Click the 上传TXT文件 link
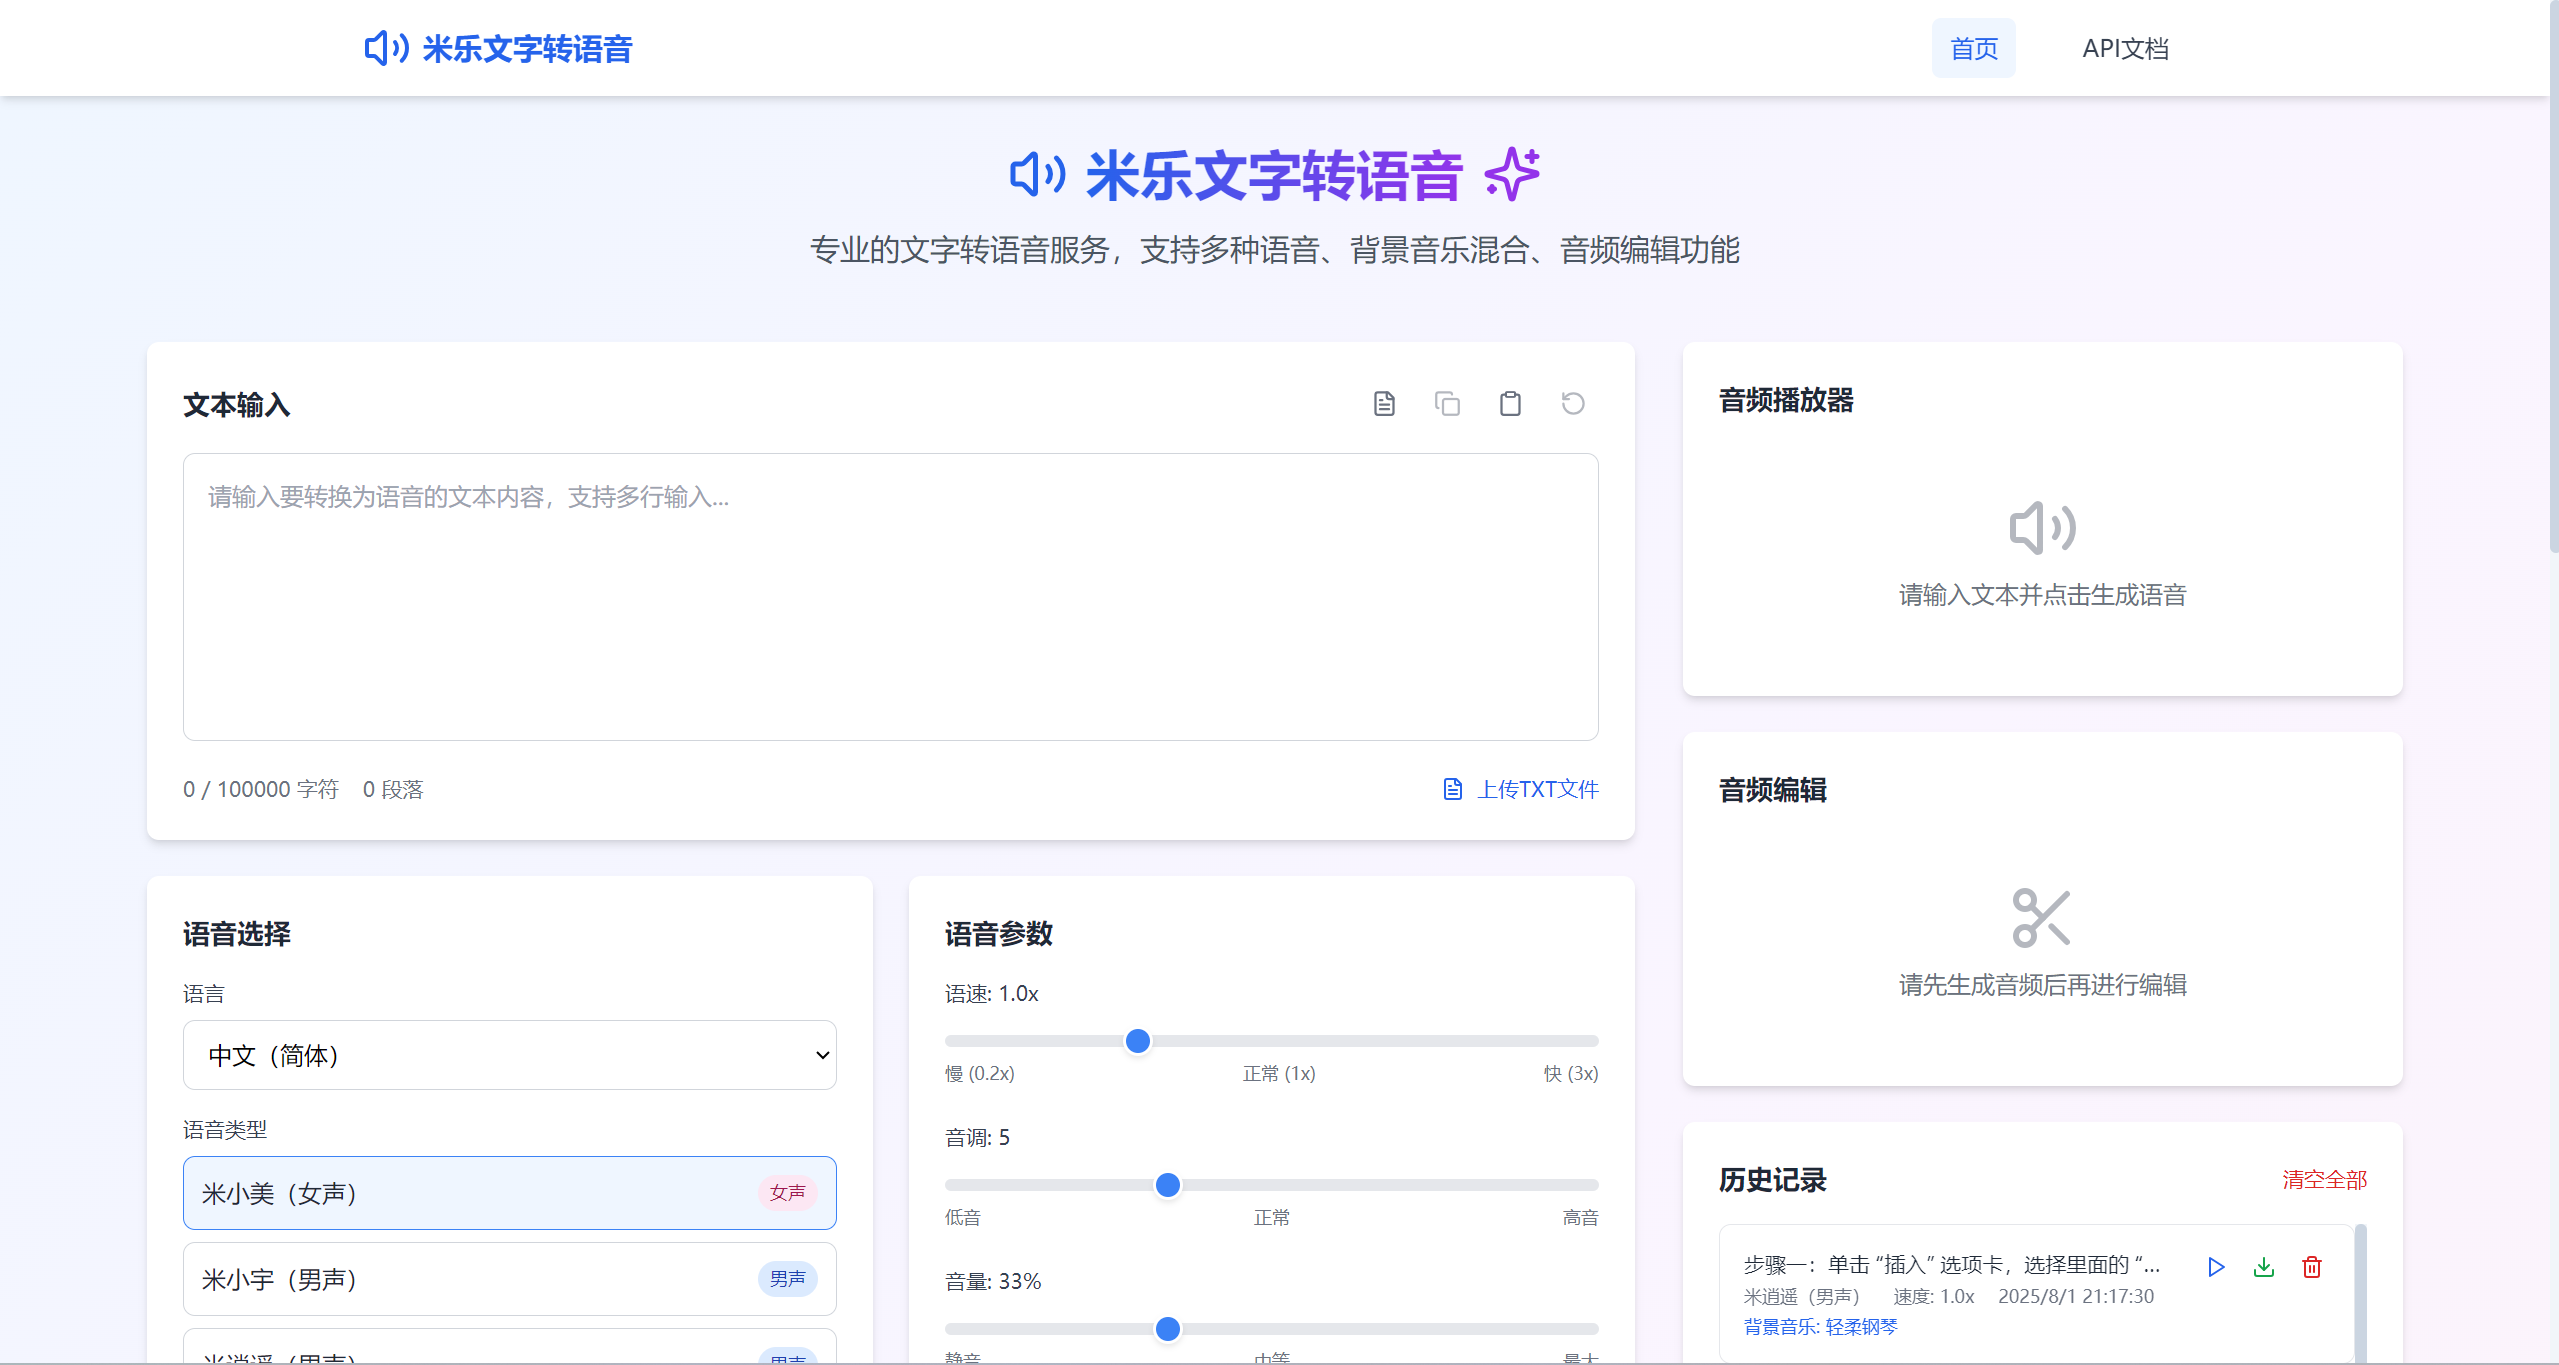The image size is (2559, 1365). pyautogui.click(x=1538, y=789)
